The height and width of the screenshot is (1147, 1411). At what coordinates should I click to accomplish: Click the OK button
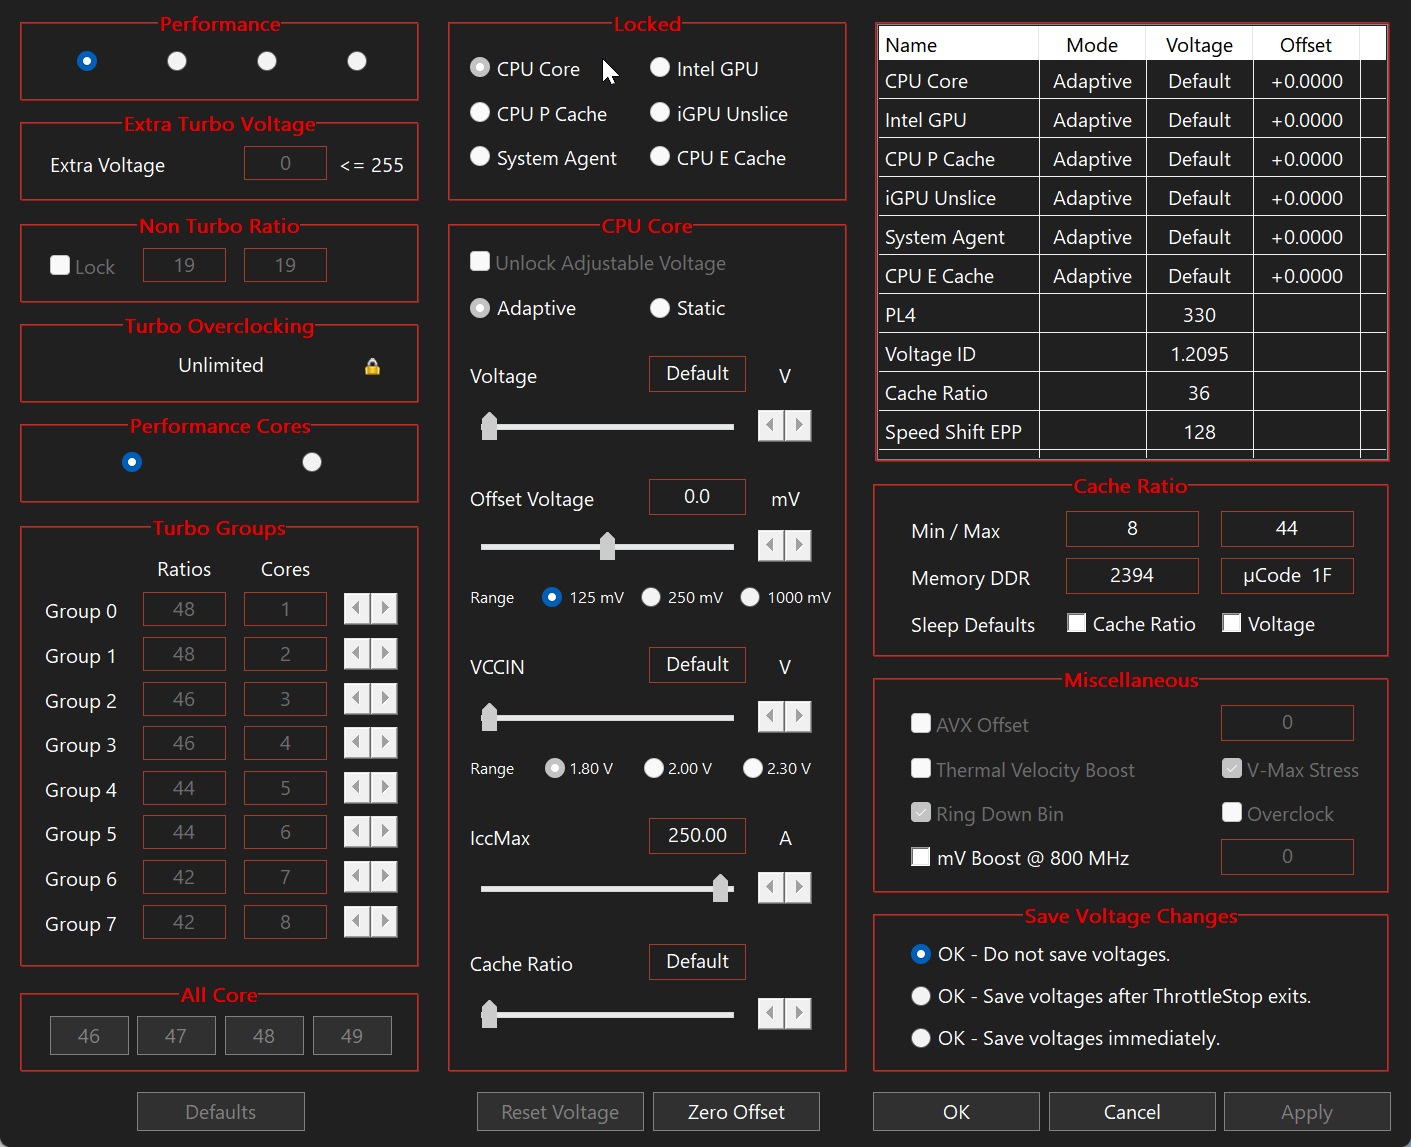(x=955, y=1112)
